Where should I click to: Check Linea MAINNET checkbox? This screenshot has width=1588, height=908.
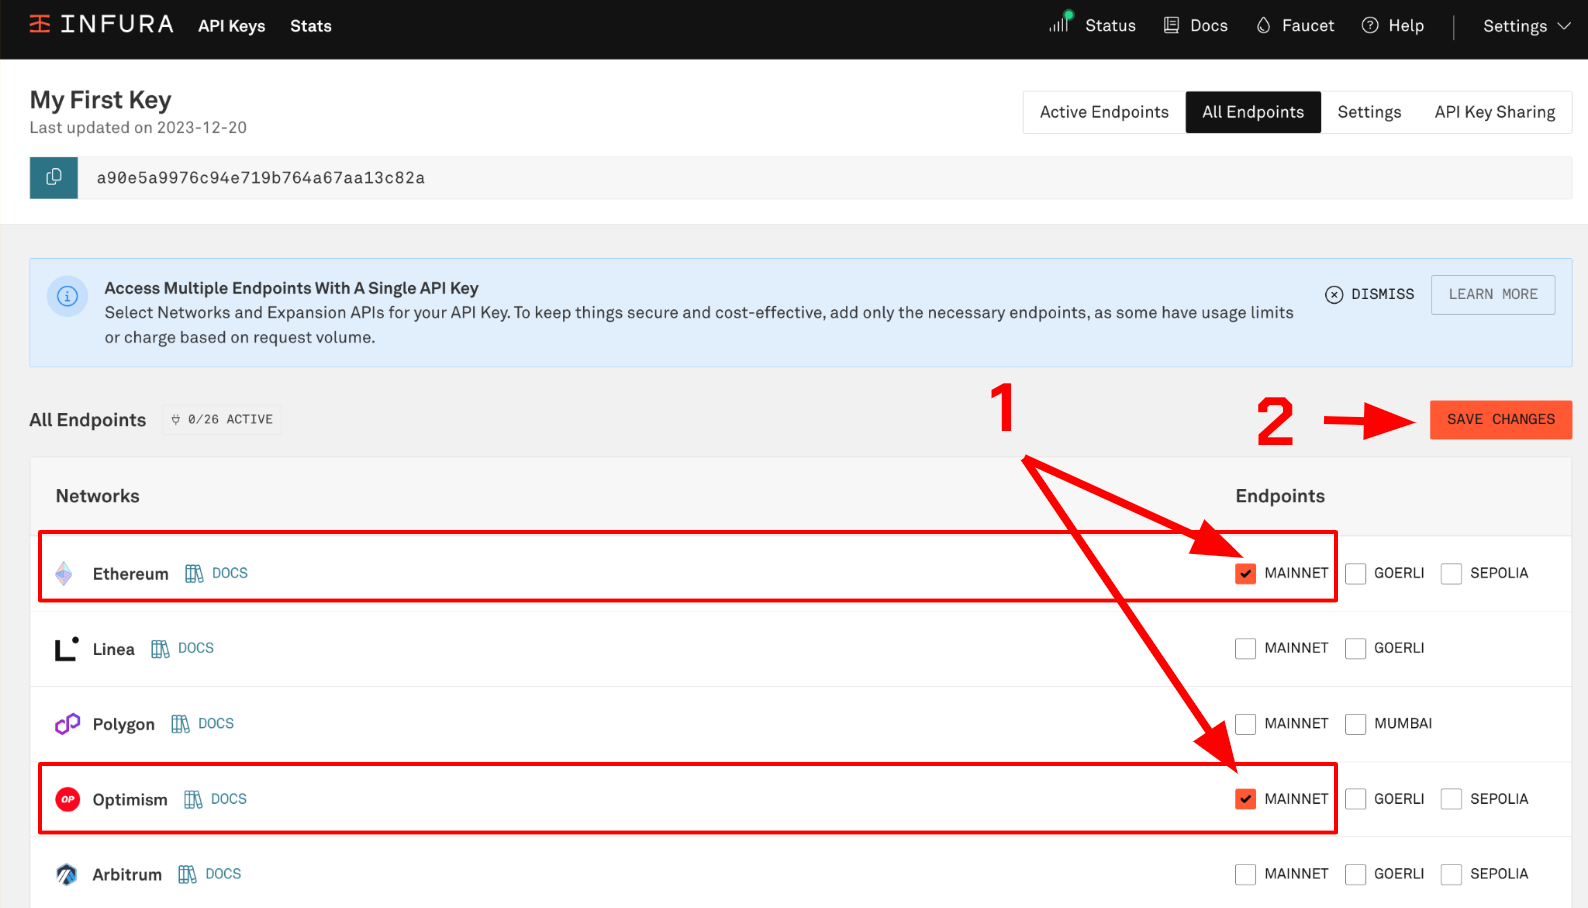[x=1245, y=648]
